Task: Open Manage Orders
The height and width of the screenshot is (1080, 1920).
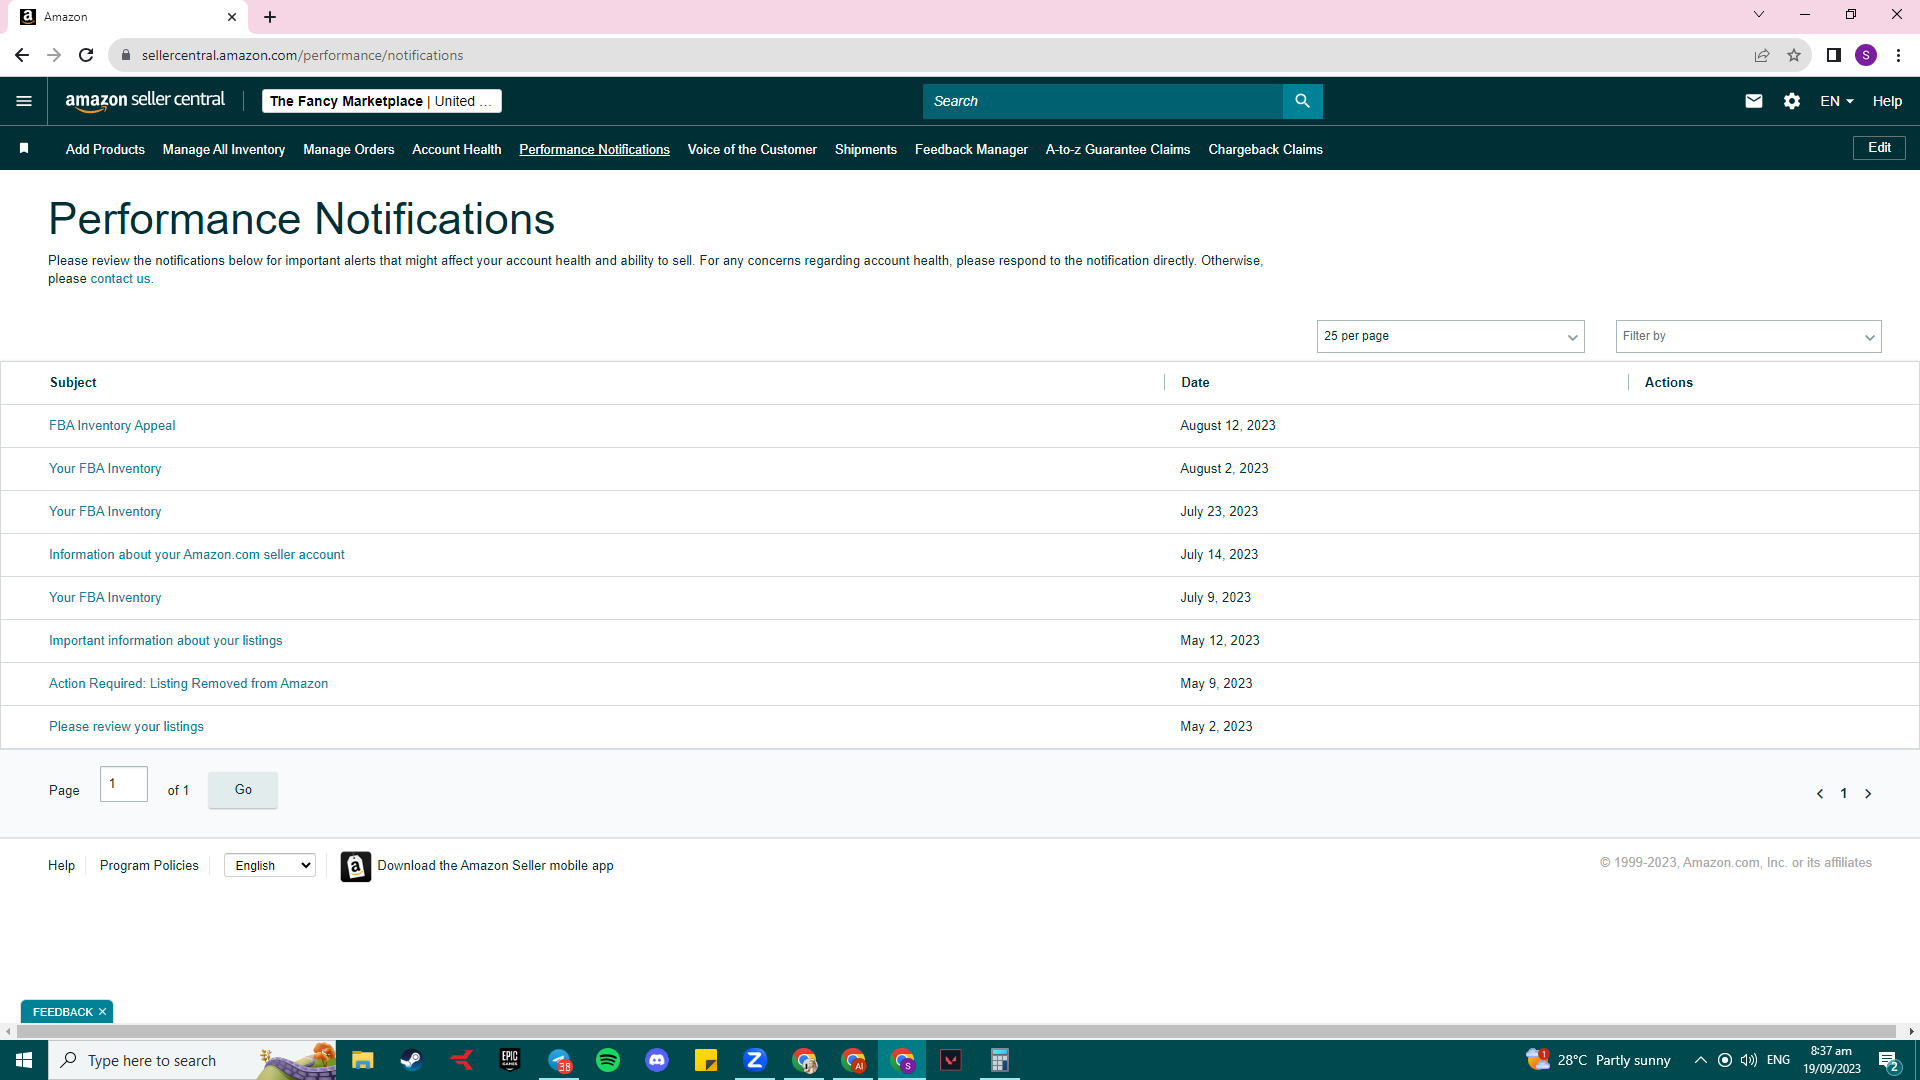Action: [x=349, y=149]
